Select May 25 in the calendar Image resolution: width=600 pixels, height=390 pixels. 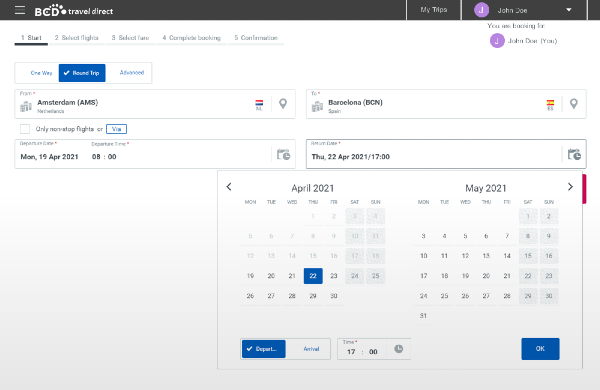pos(444,295)
